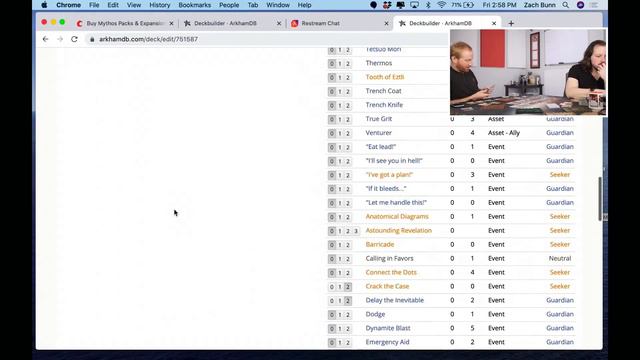Open the "I've got a plan!" card link
This screenshot has height=360, width=640.
[x=389, y=175]
